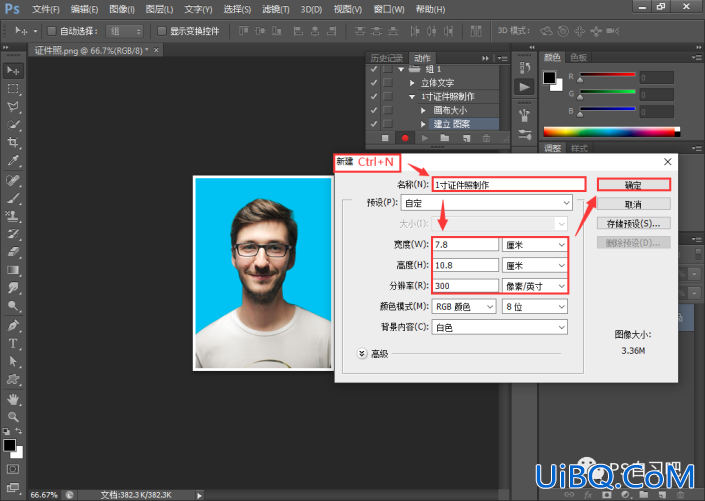Close the 新建 dialog with X

(668, 162)
